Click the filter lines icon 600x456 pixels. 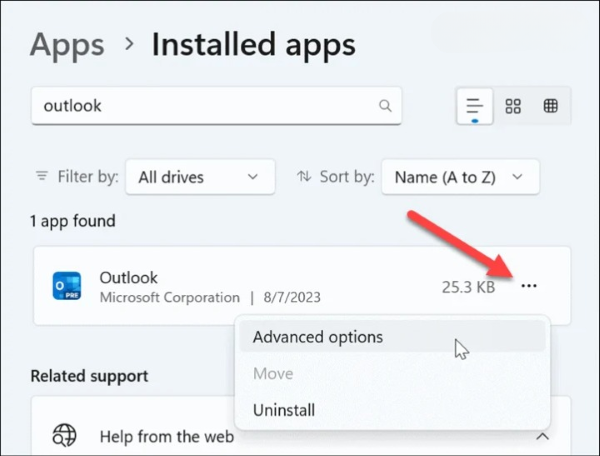click(x=42, y=176)
